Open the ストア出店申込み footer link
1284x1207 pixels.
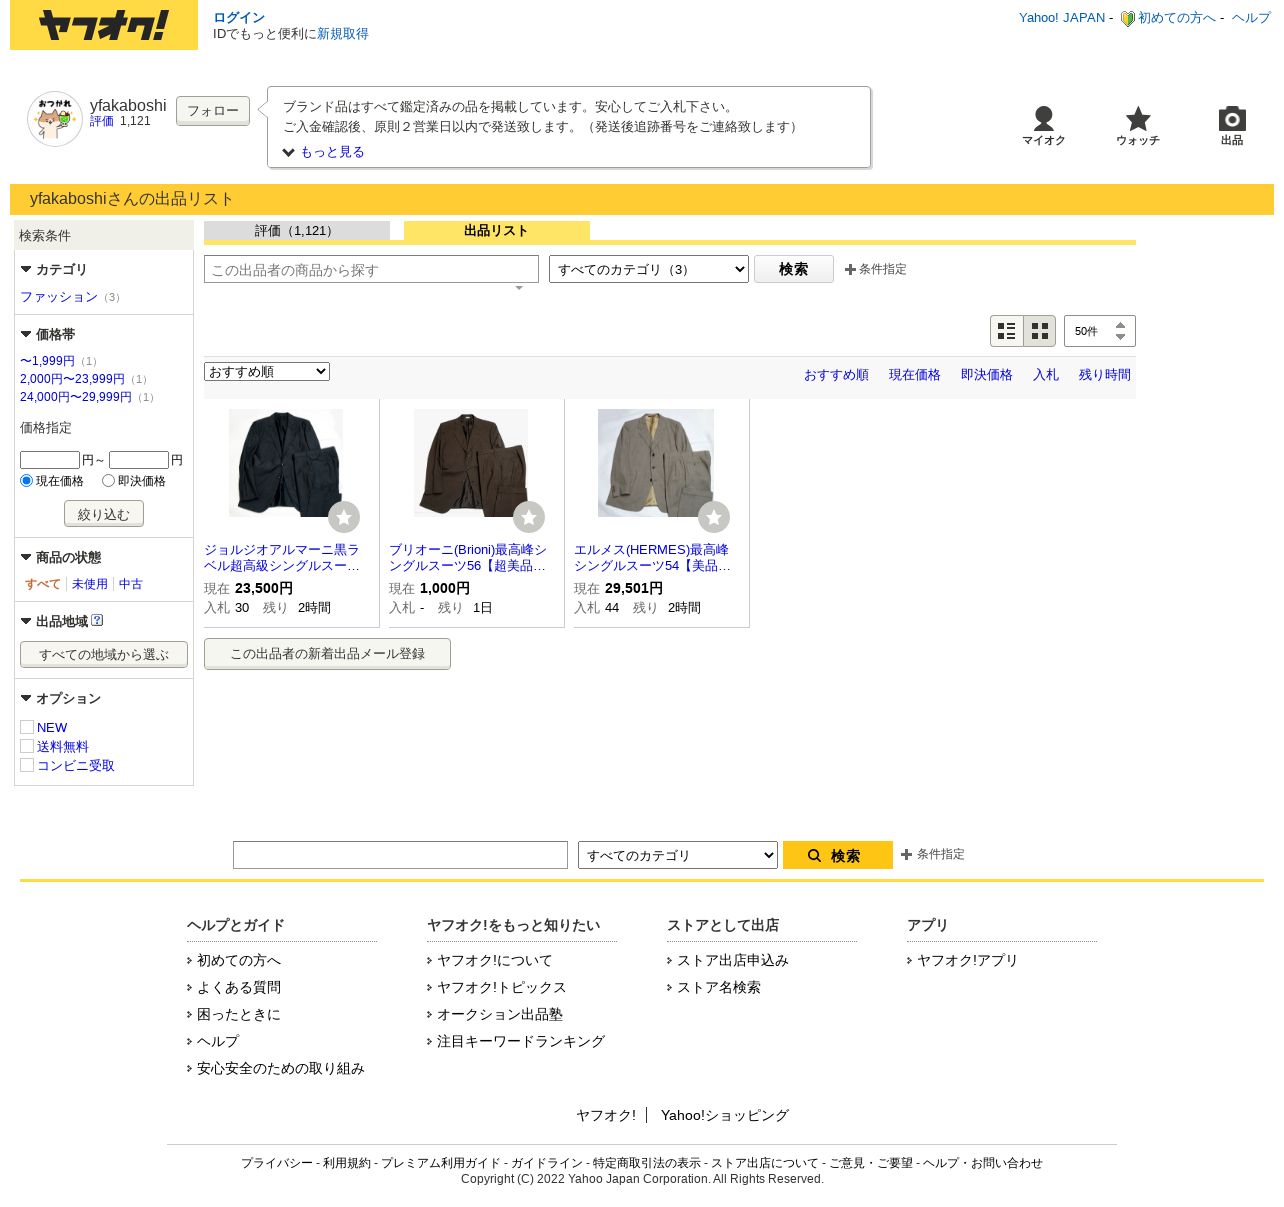[x=733, y=960]
